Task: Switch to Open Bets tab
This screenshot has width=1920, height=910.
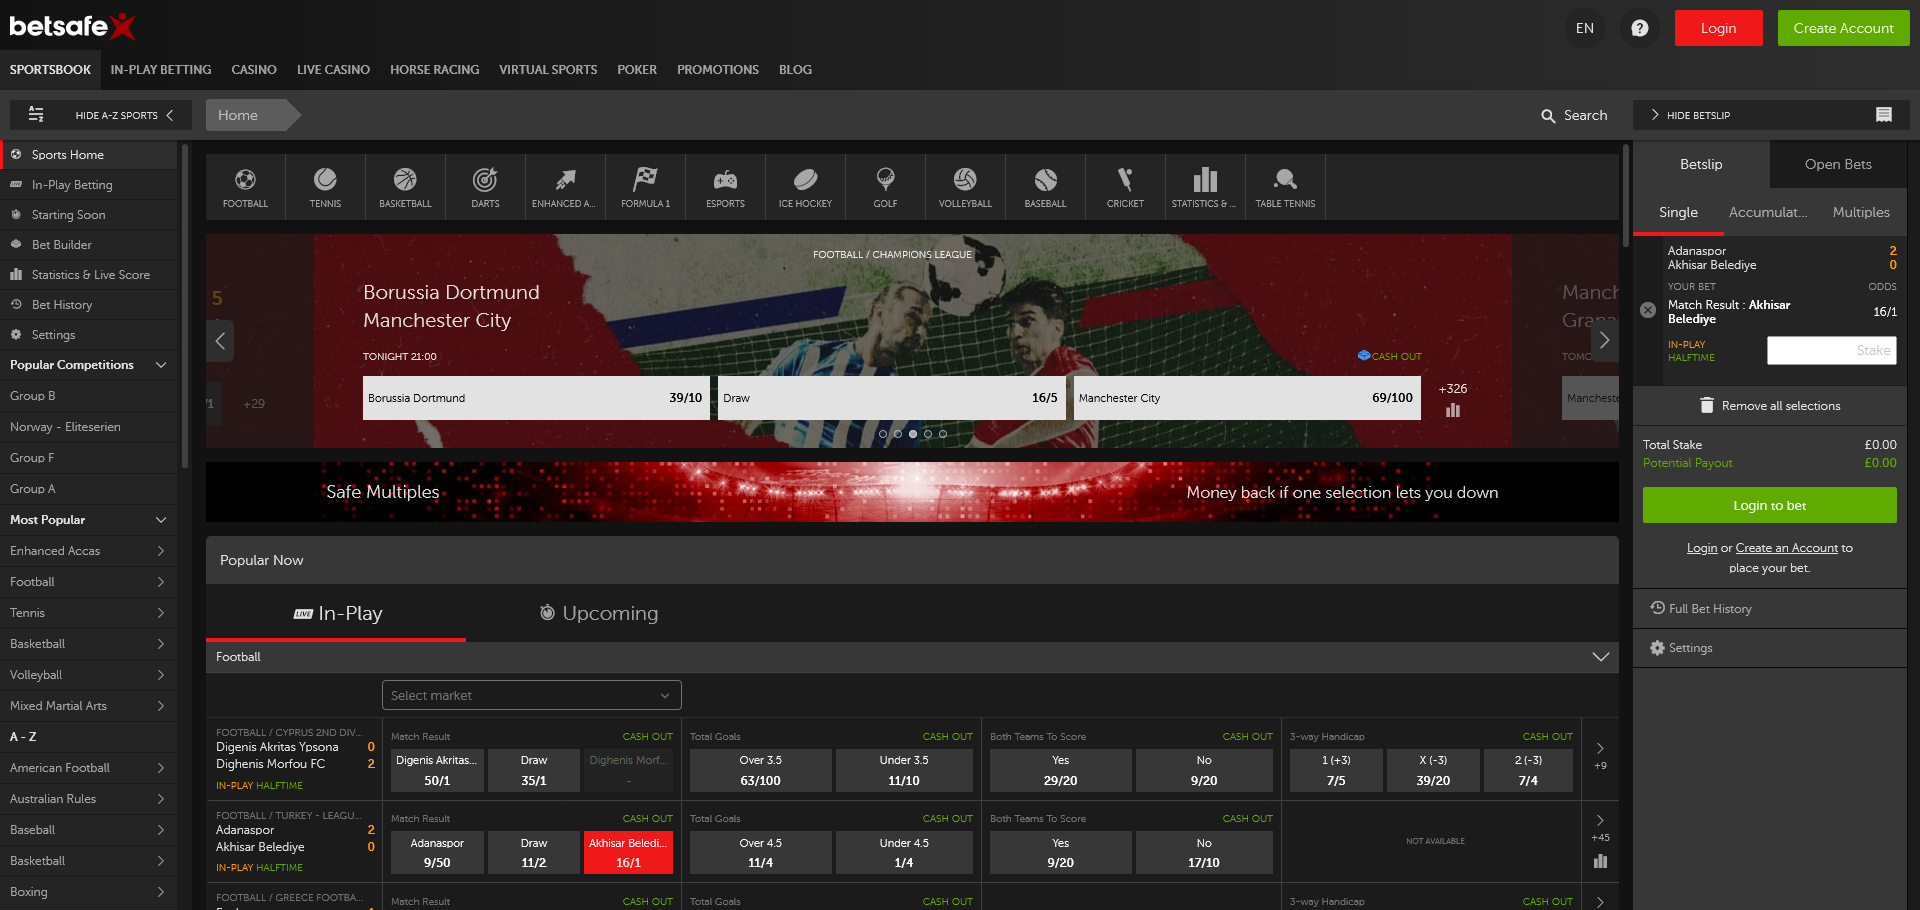Action: pos(1838,164)
